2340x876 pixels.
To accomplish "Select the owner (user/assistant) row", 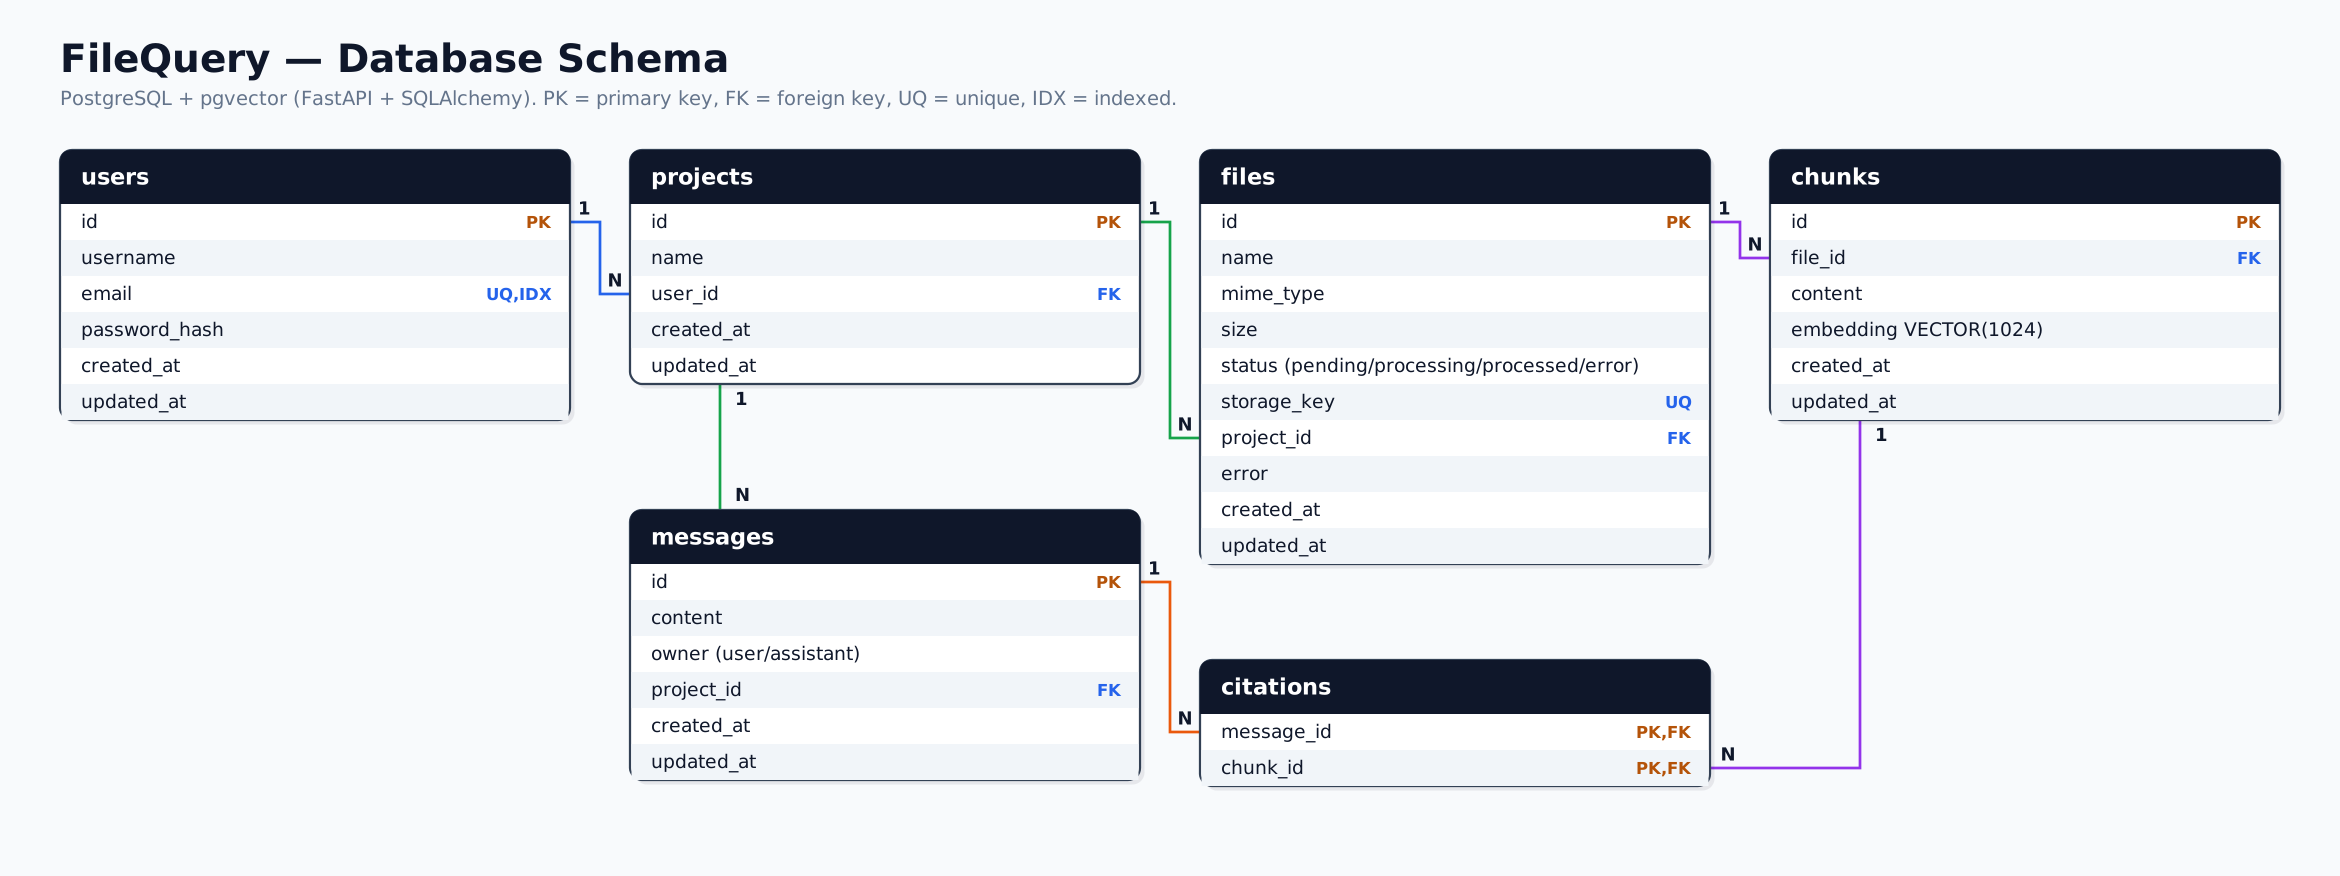I will [885, 654].
